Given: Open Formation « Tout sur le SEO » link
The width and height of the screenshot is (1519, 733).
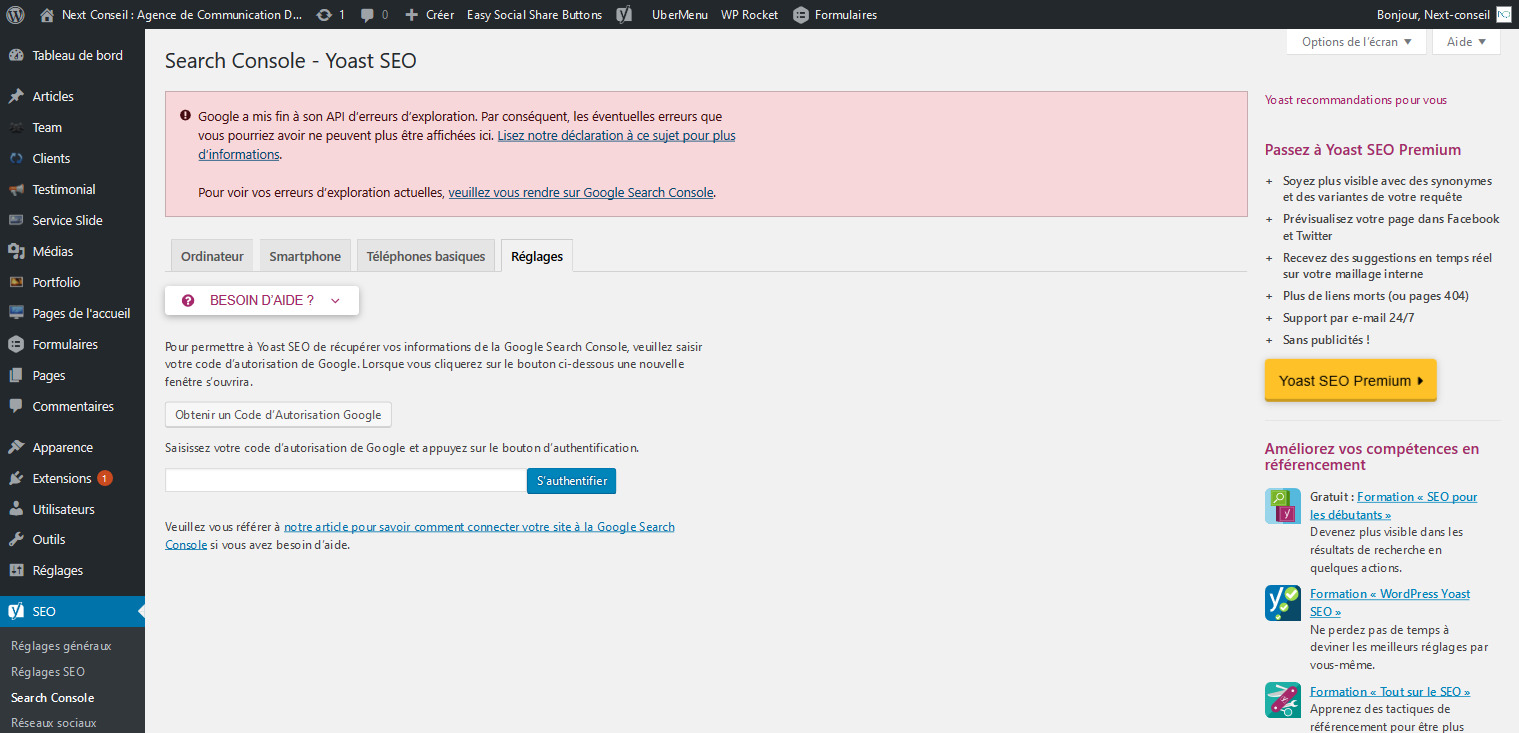Looking at the screenshot, I should point(1390,691).
